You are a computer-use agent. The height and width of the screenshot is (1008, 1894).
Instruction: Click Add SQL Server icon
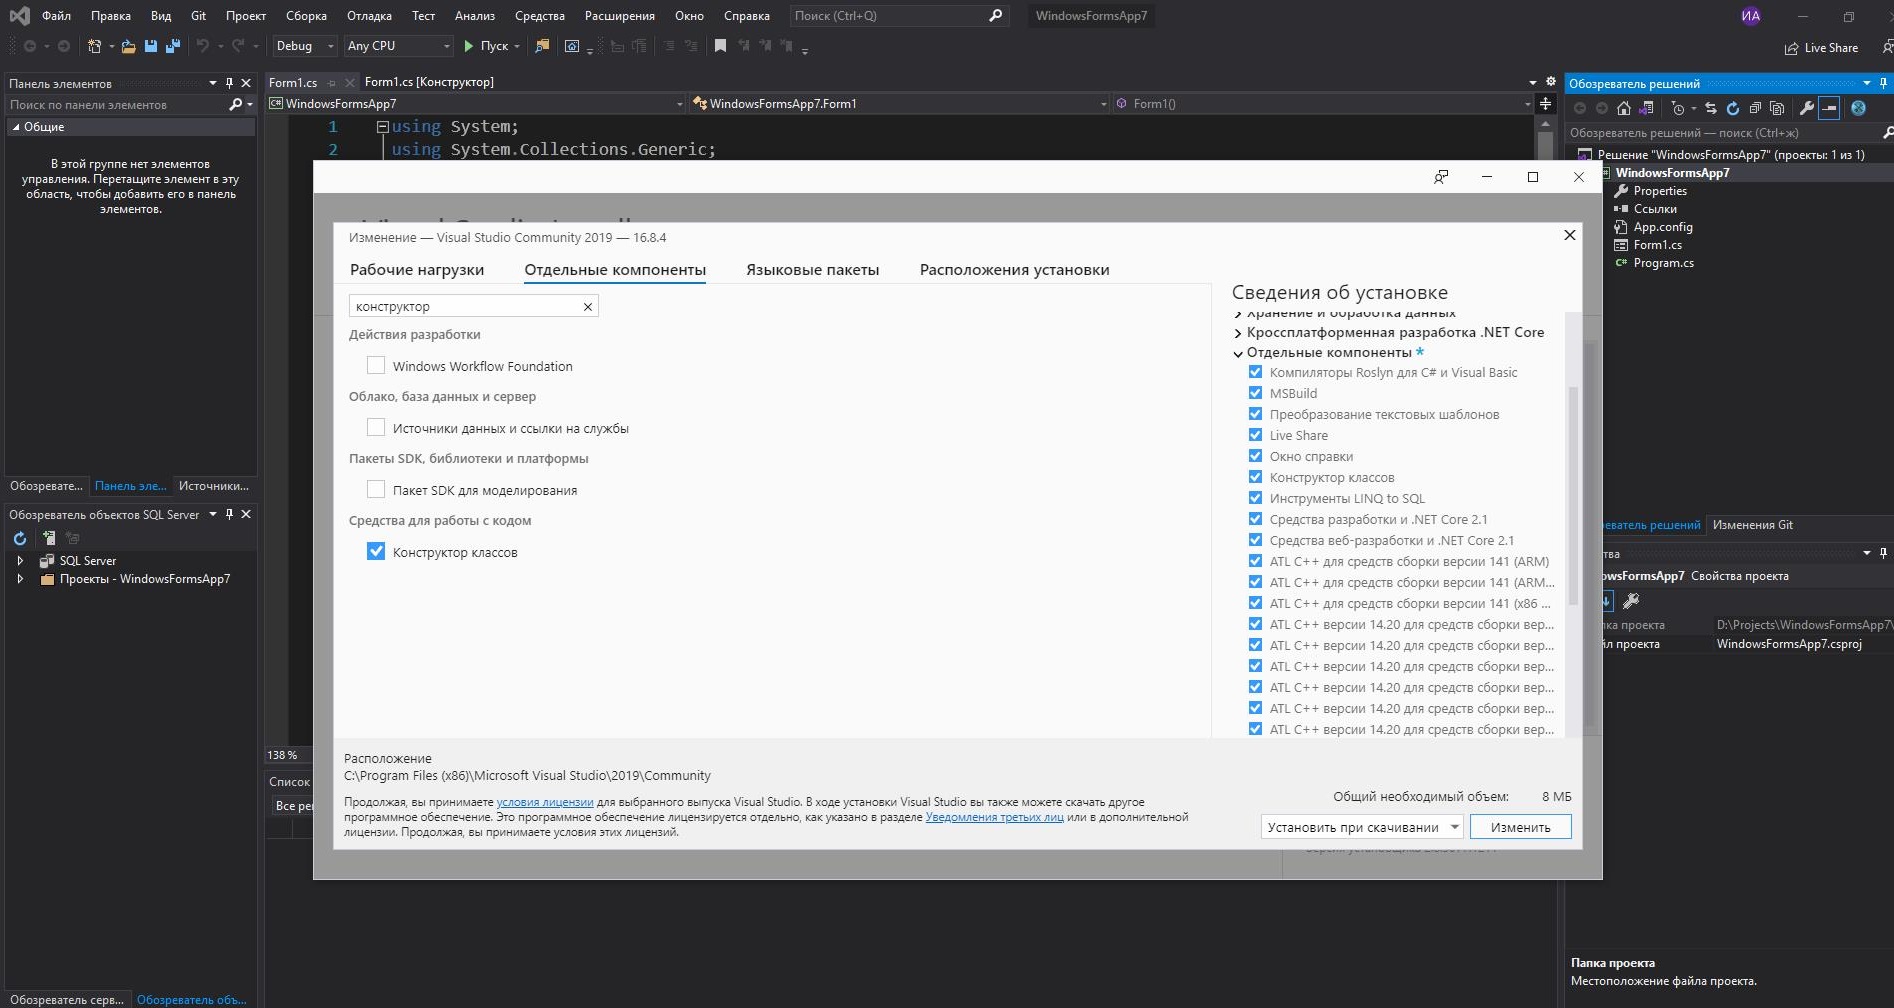coord(48,538)
